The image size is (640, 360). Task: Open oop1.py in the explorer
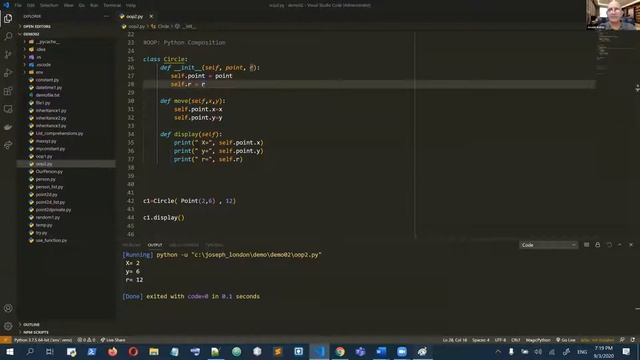[44, 156]
